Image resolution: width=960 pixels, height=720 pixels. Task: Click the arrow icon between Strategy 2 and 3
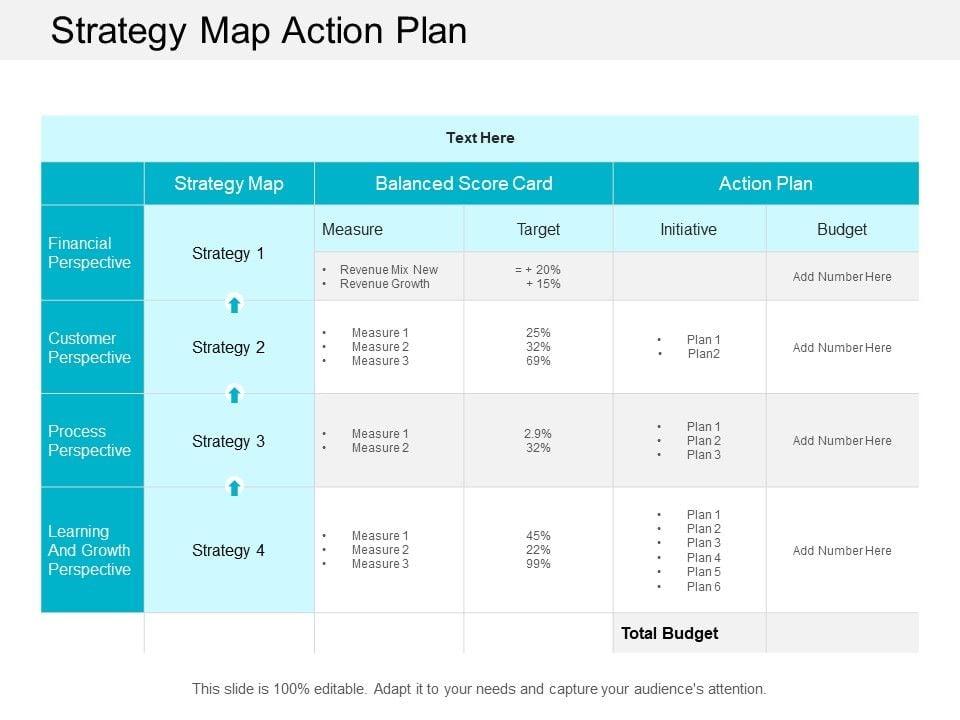click(234, 395)
